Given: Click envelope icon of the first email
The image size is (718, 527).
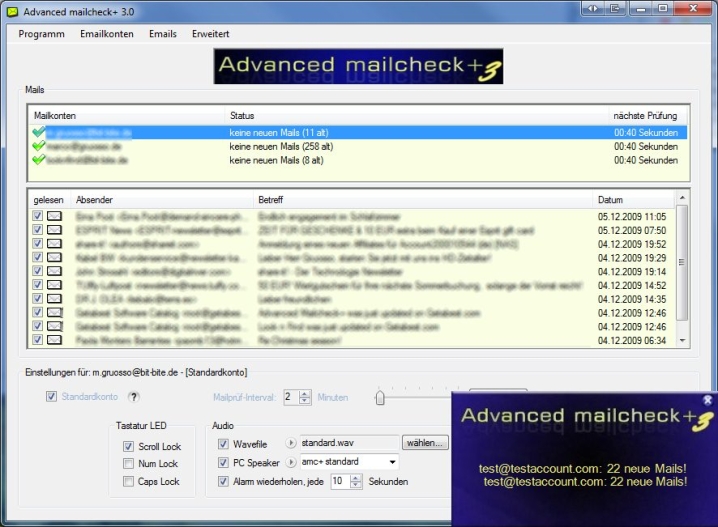Looking at the screenshot, I should [55, 215].
